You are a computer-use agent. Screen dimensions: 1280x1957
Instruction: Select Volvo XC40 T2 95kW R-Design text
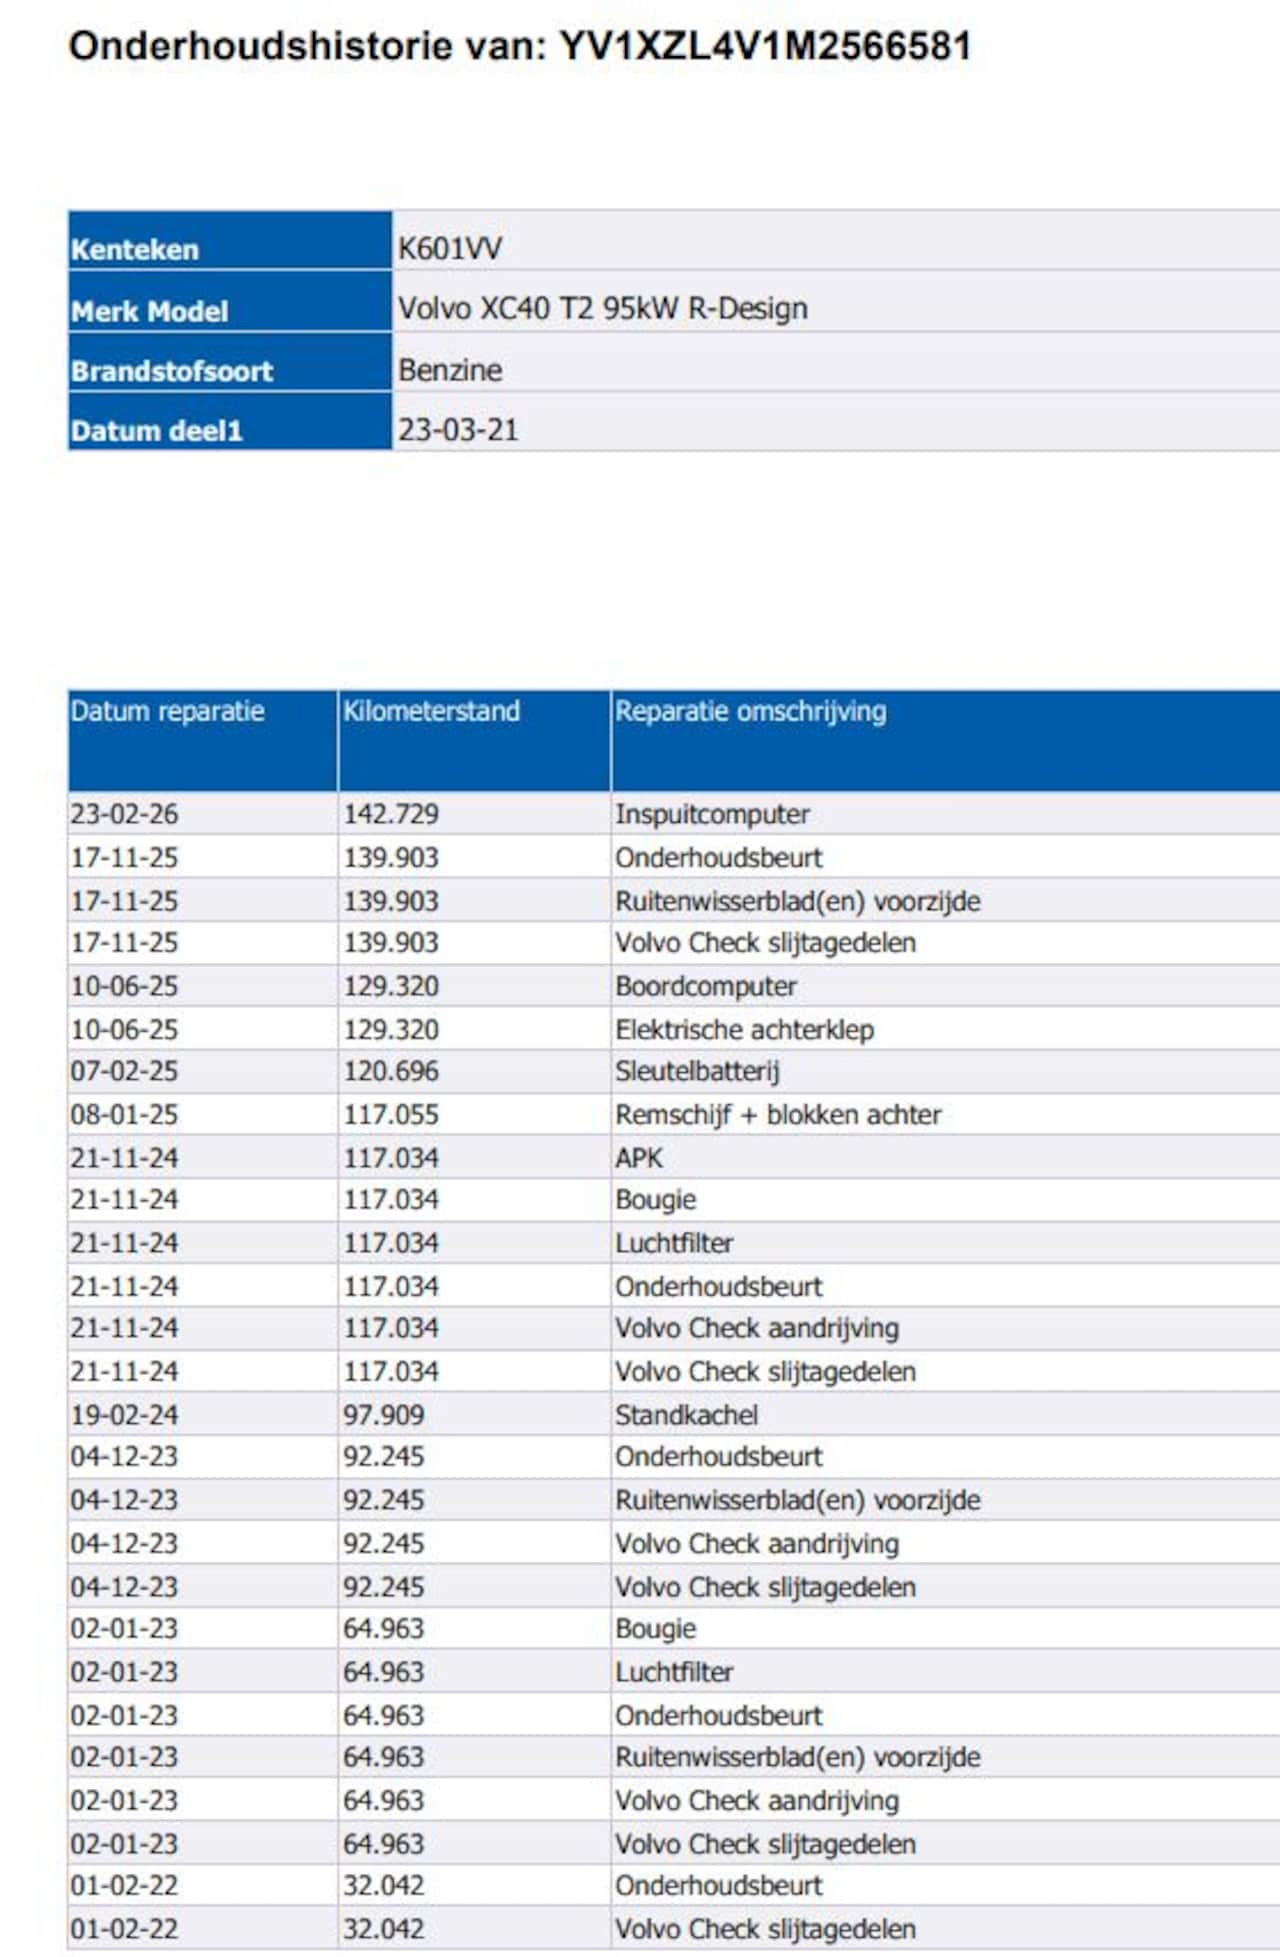pyautogui.click(x=603, y=308)
